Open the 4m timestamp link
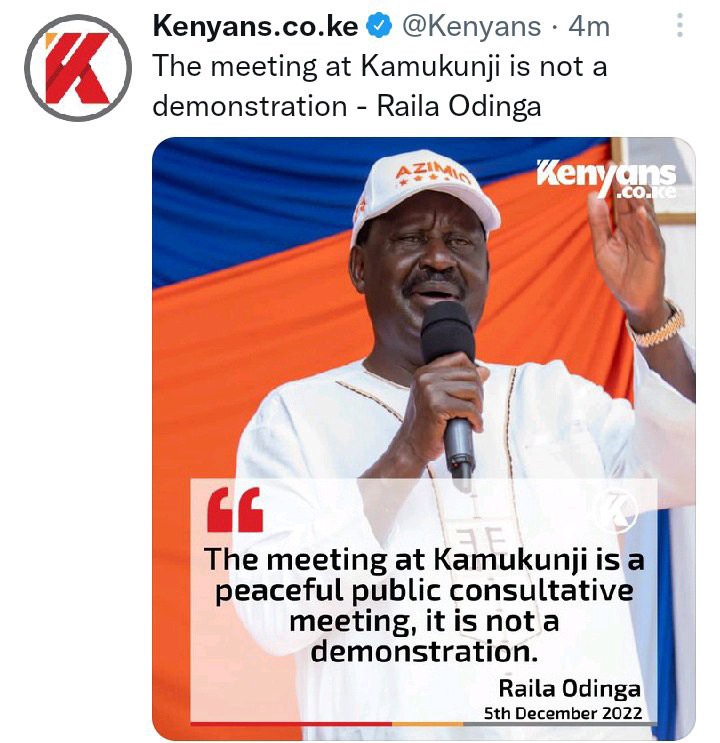The width and height of the screenshot is (720, 743). pos(589,26)
